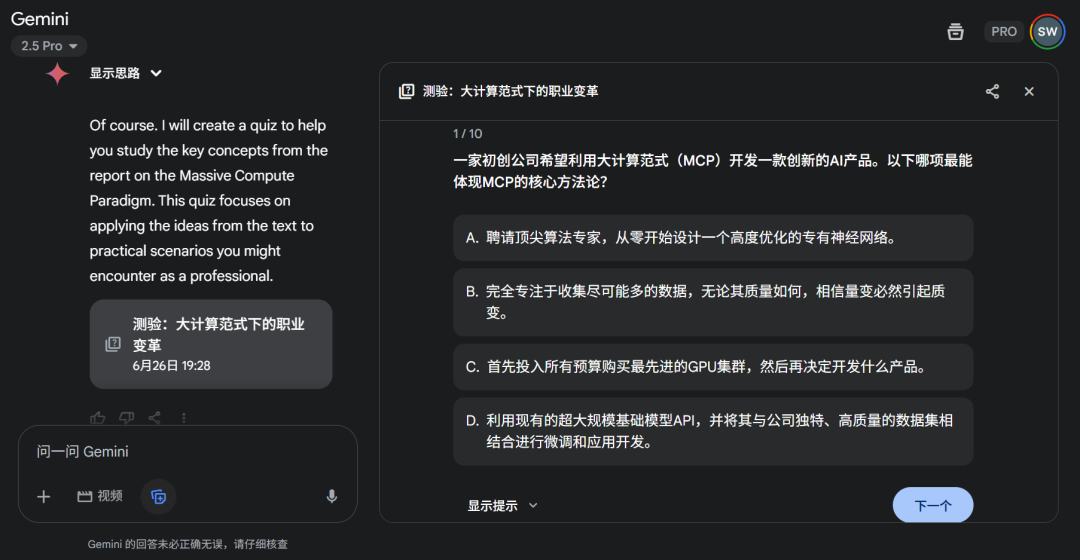Open the stacked tray icon in header

(955, 32)
